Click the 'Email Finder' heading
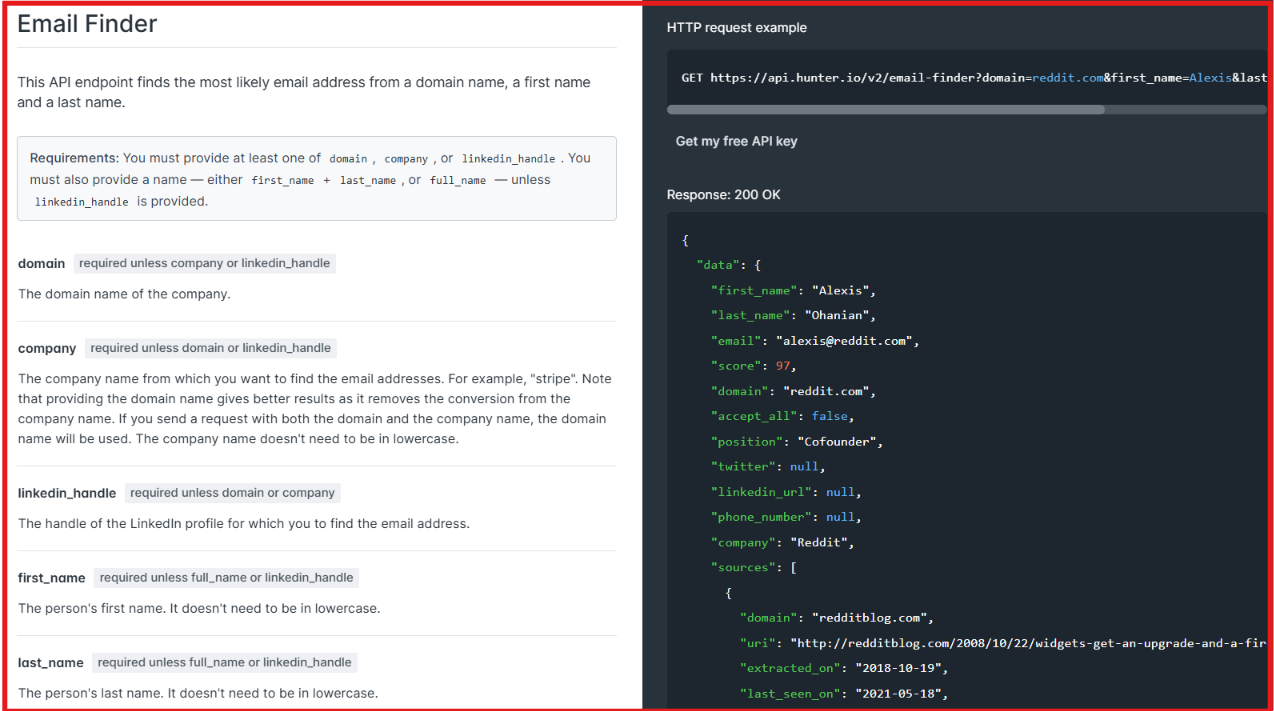This screenshot has height=711, width=1274. [x=87, y=24]
